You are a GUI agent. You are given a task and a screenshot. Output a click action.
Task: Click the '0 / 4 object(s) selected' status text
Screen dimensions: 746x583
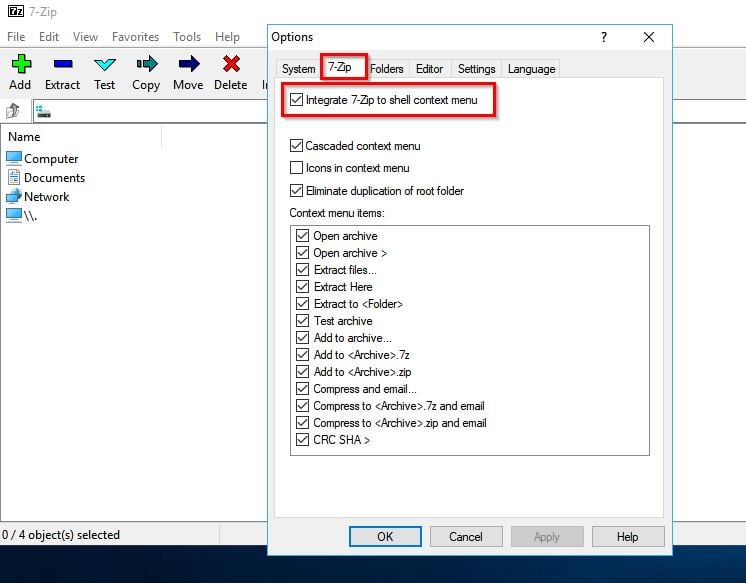(61, 535)
